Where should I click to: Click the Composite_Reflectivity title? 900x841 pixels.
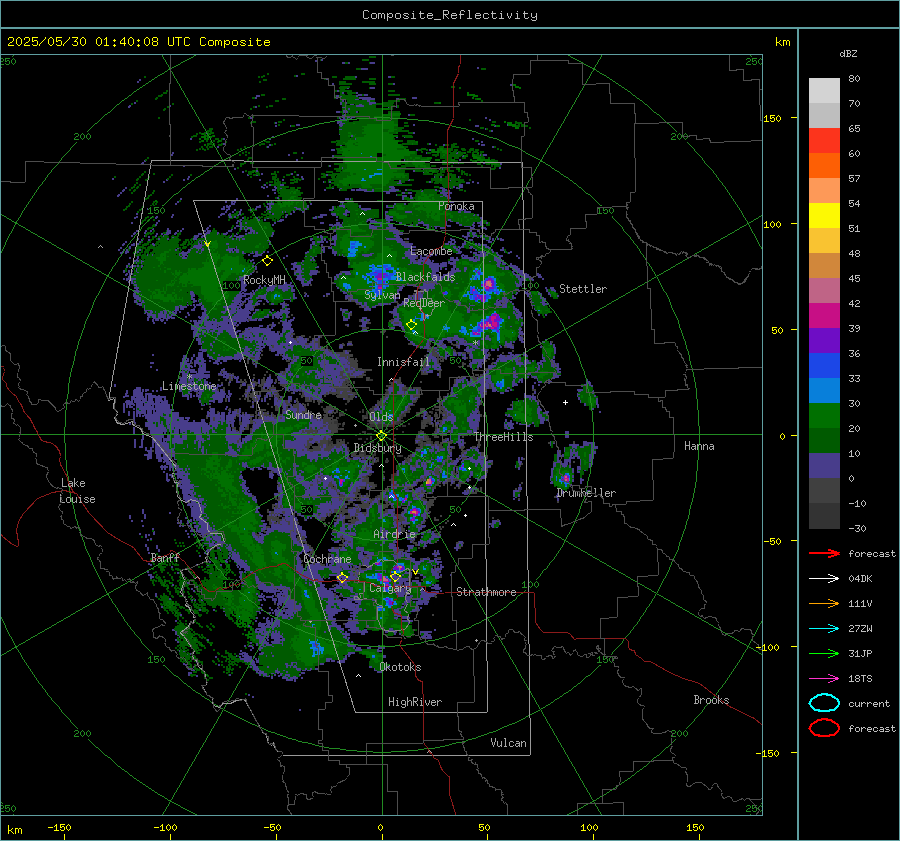click(x=450, y=15)
